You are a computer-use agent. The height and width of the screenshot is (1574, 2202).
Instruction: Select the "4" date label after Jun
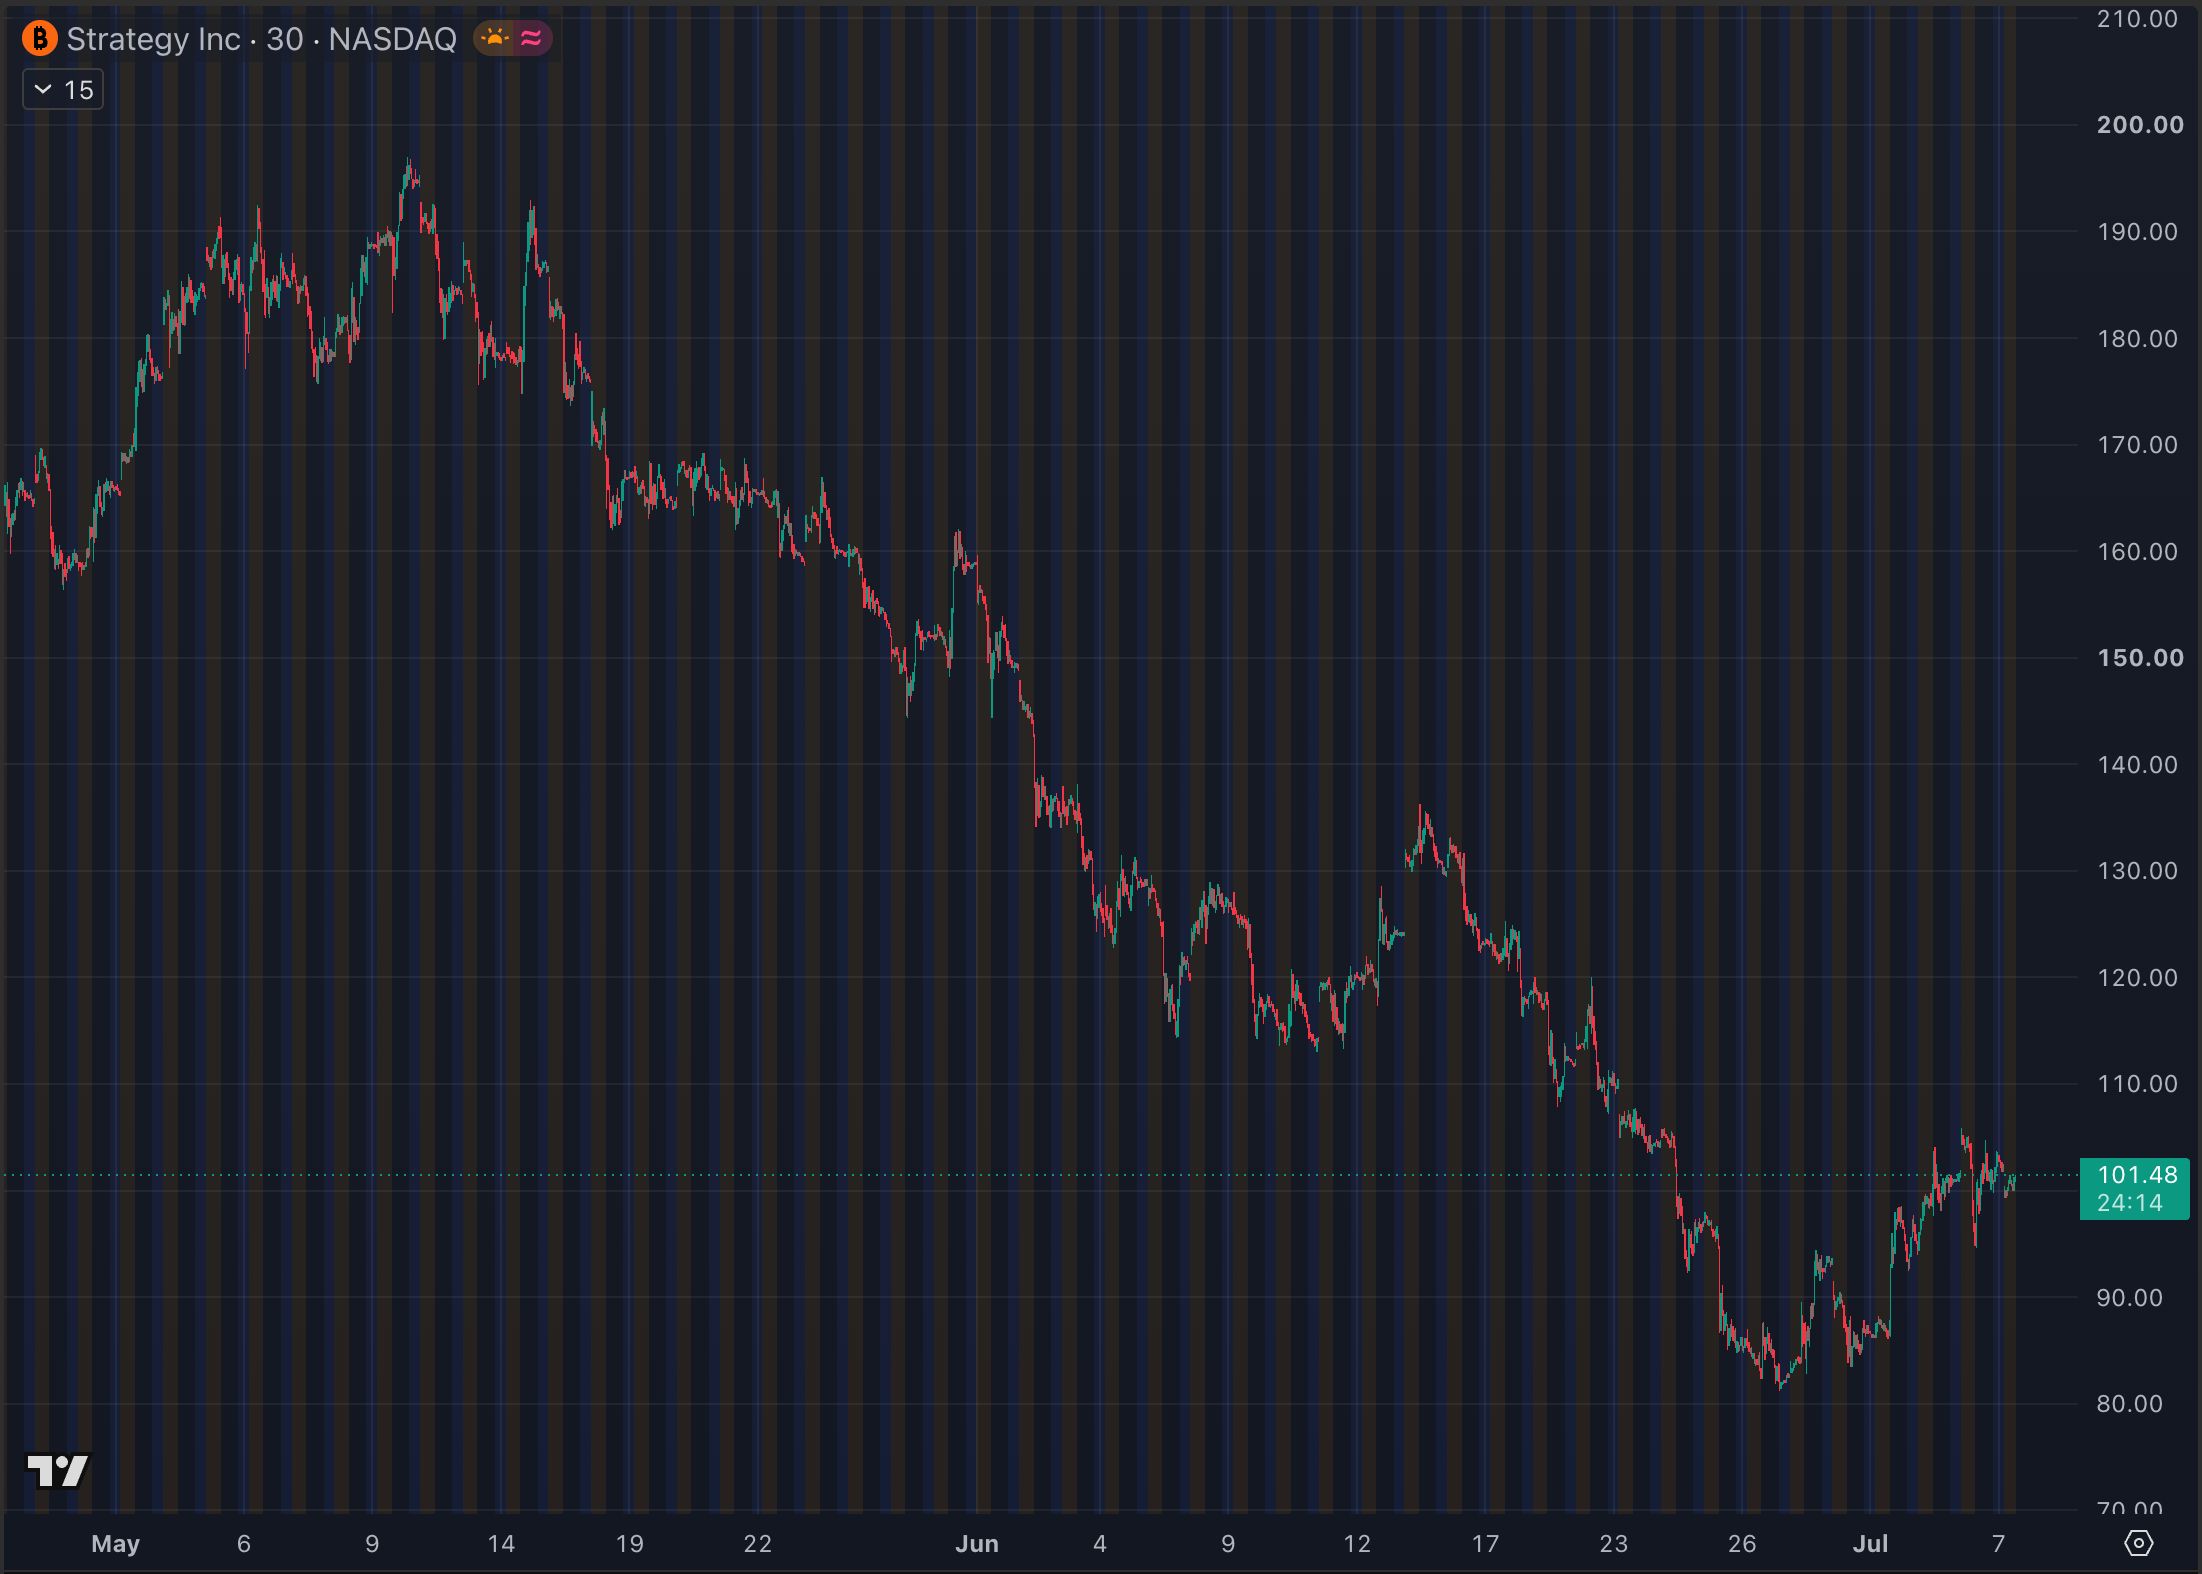pyautogui.click(x=1099, y=1544)
